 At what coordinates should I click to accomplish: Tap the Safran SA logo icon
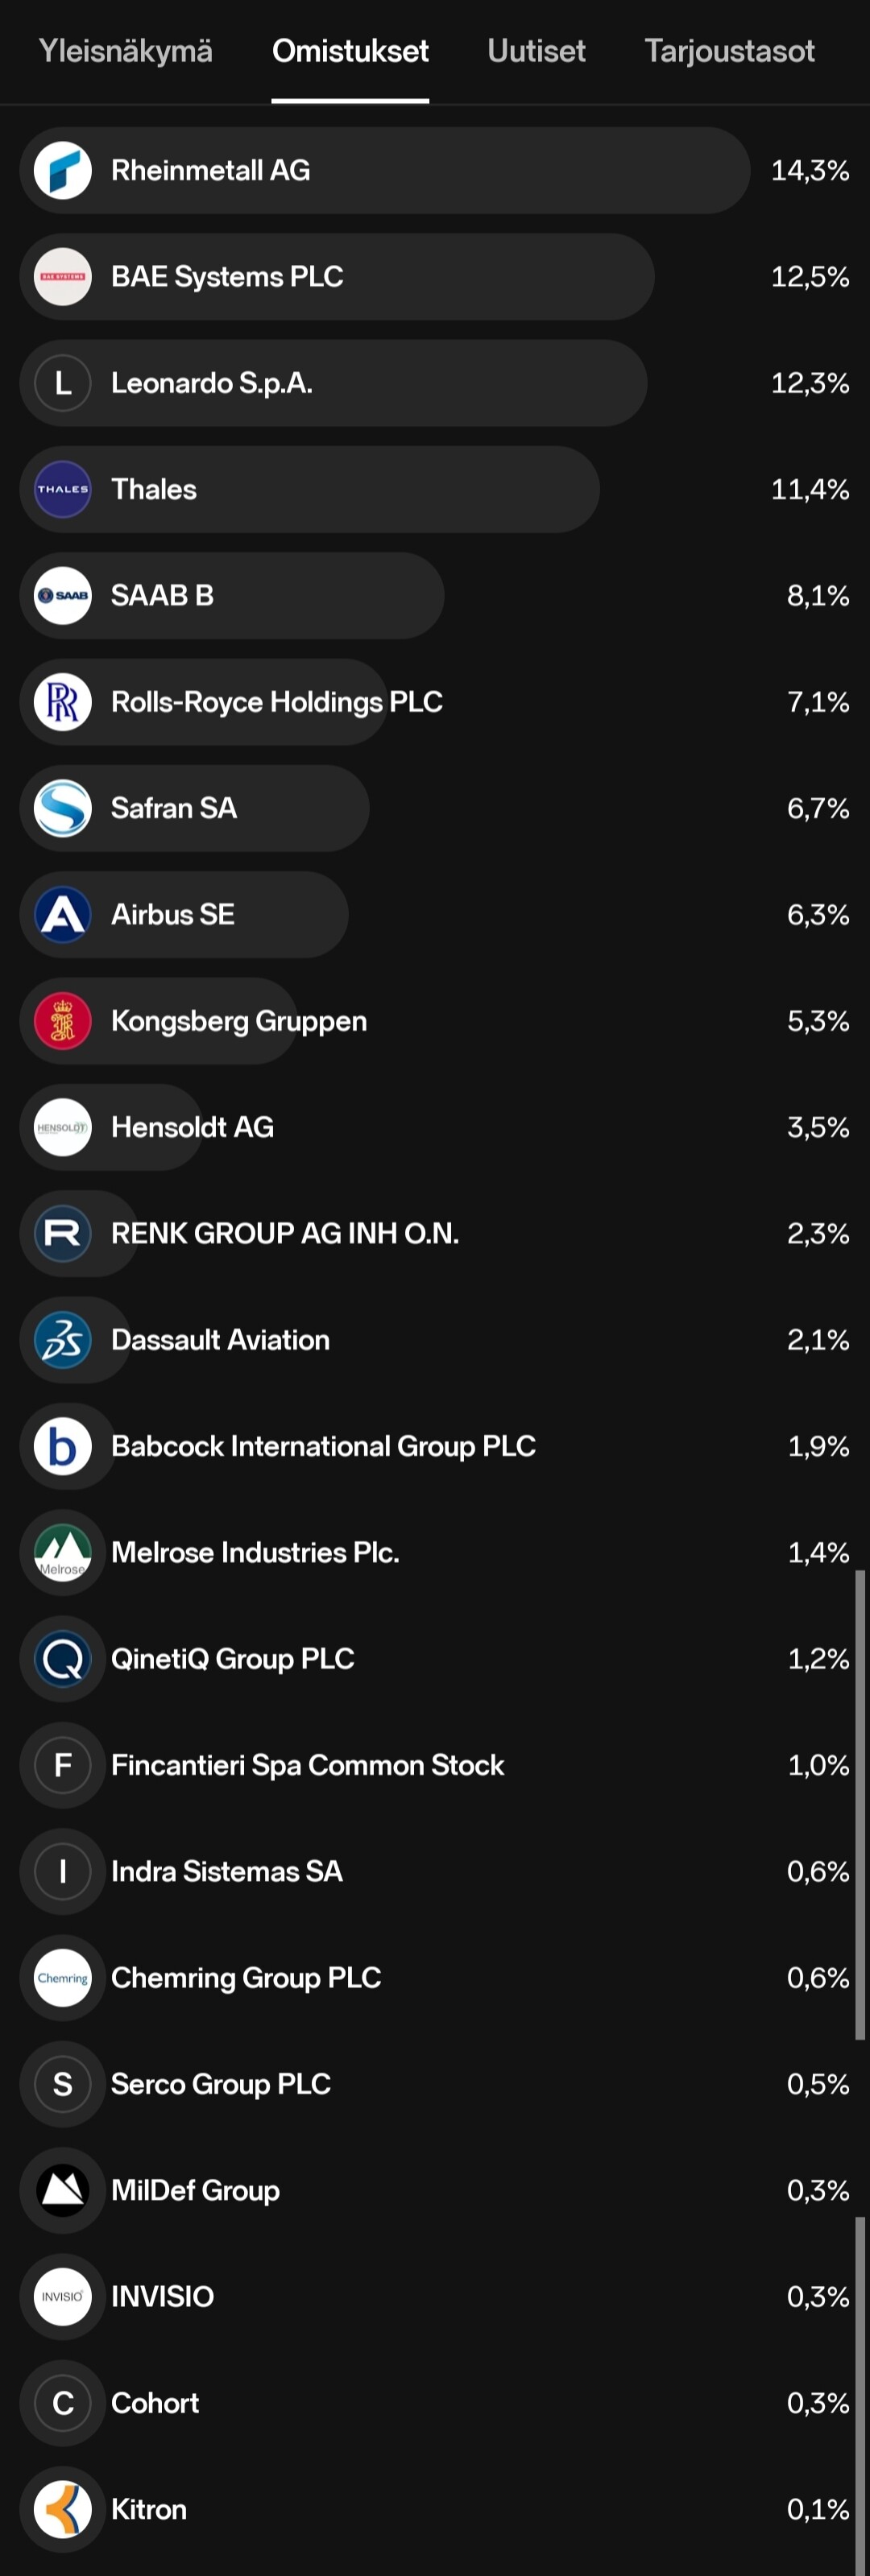coord(63,809)
